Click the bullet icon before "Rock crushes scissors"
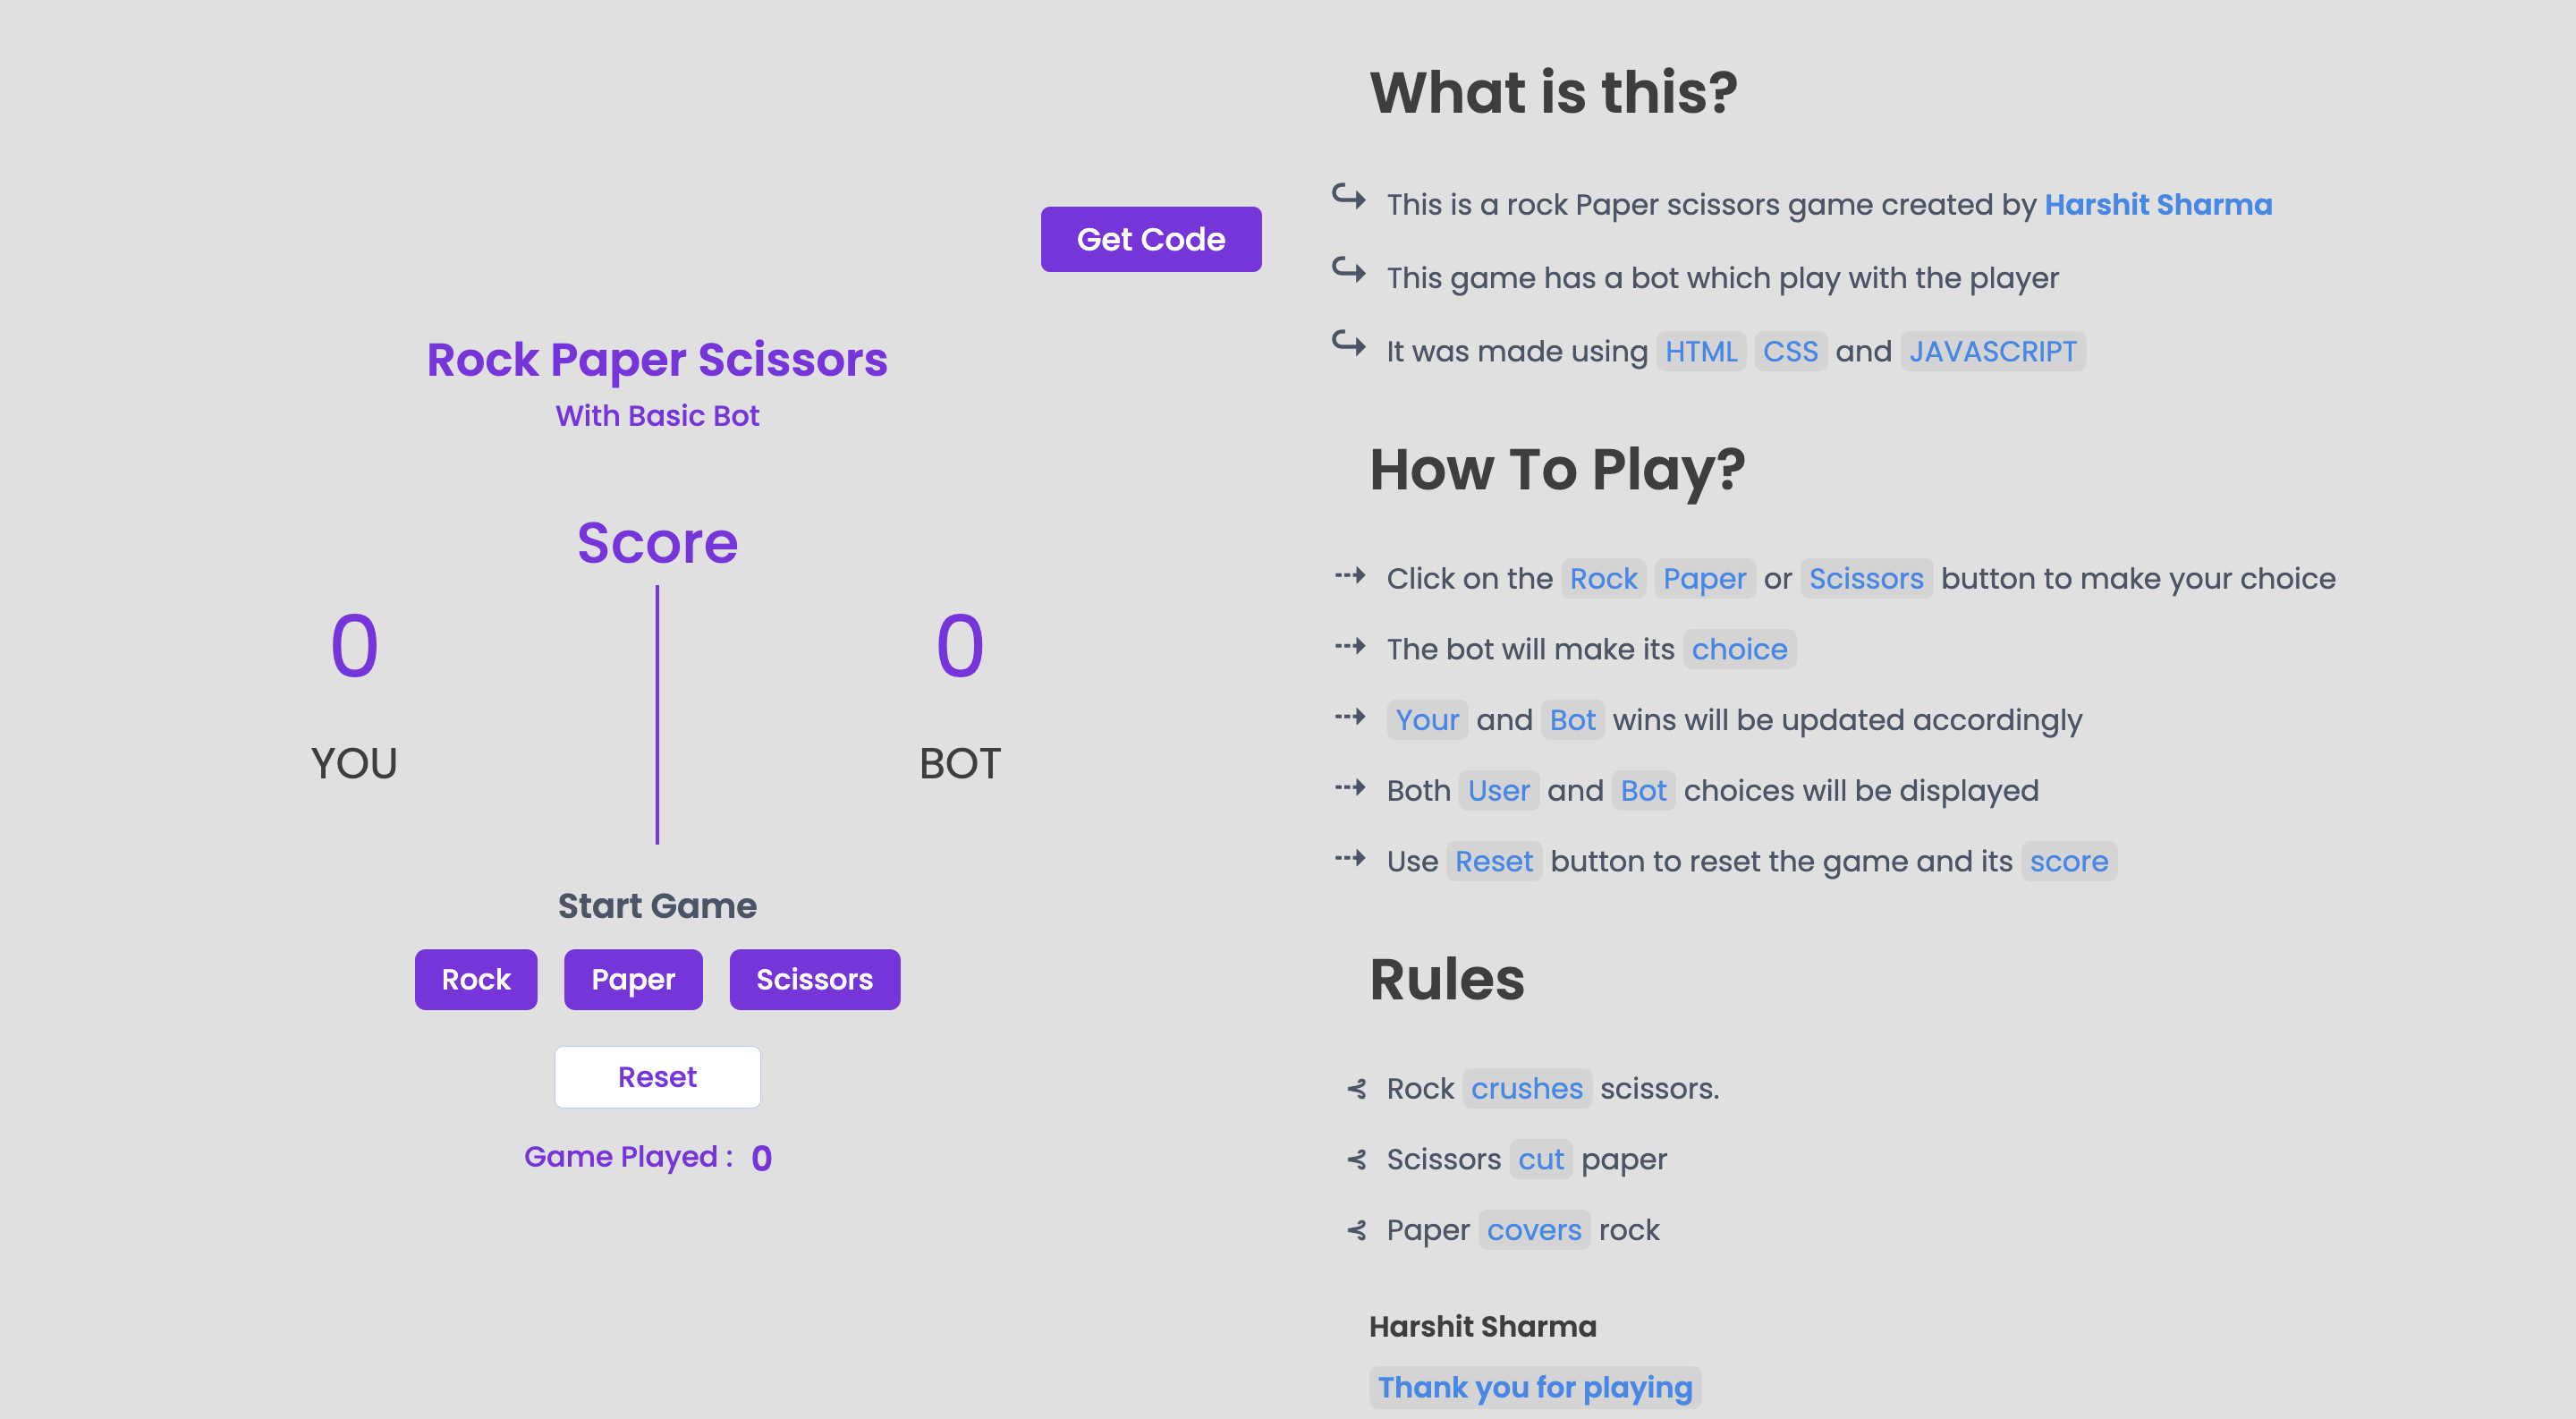The height and width of the screenshot is (1419, 2576). (1356, 1088)
